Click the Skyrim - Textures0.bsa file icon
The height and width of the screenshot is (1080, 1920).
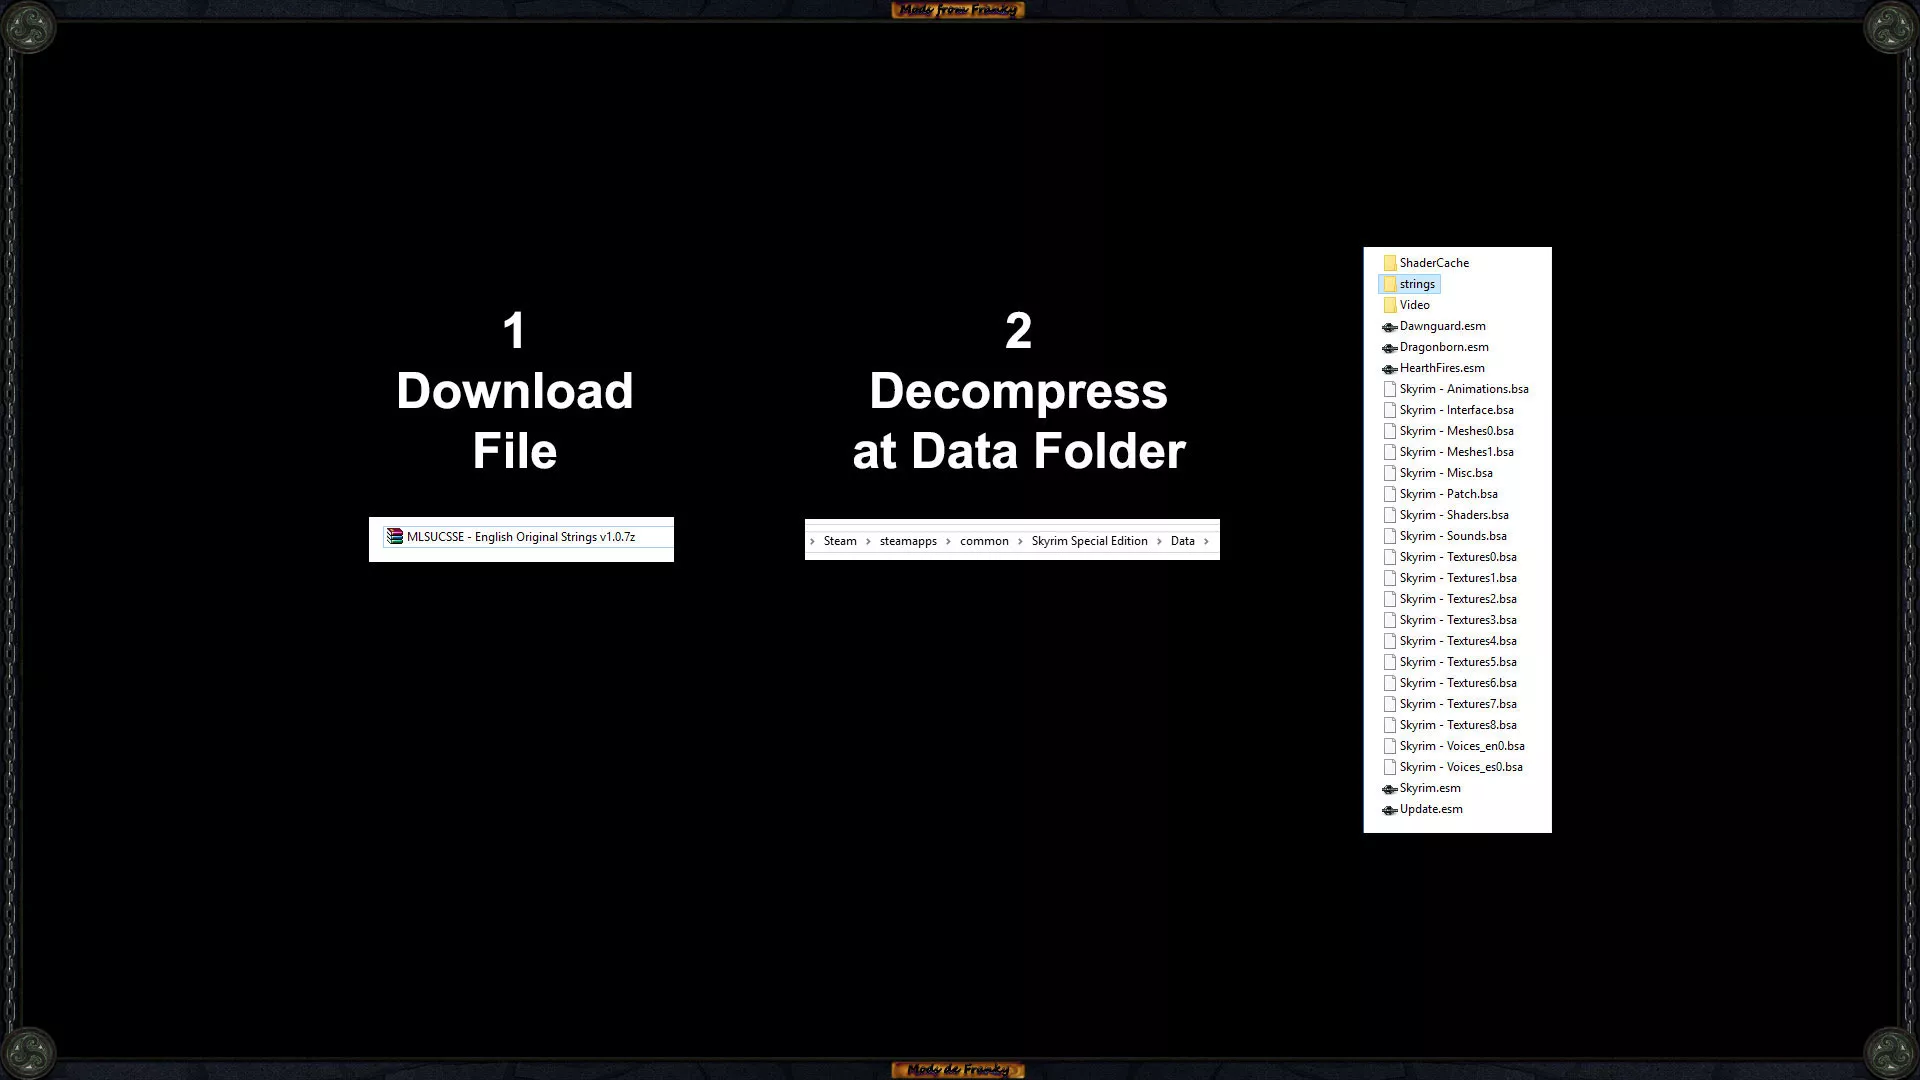tap(1390, 557)
